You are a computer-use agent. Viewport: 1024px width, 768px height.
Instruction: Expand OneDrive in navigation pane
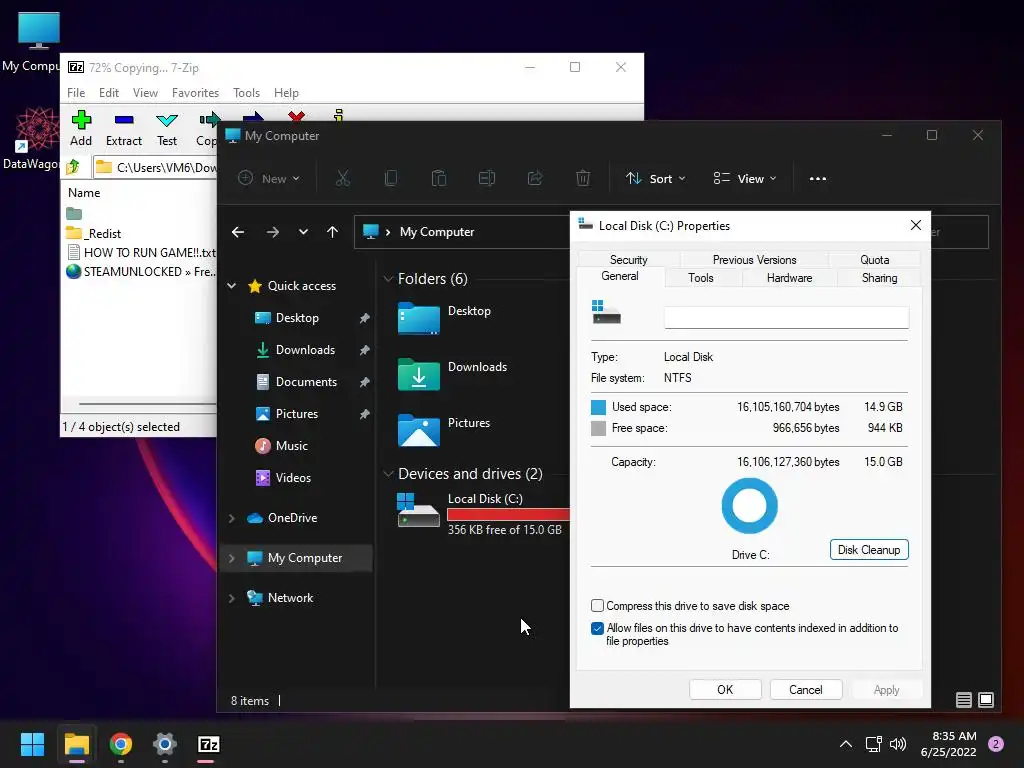[x=231, y=518]
